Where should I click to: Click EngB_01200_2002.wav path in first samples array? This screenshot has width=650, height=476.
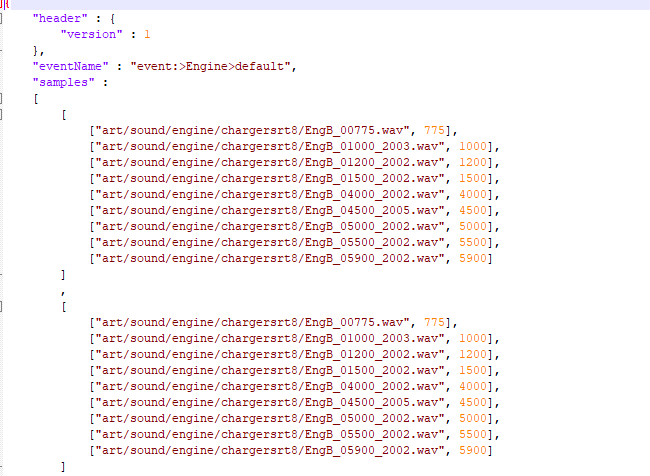270,163
